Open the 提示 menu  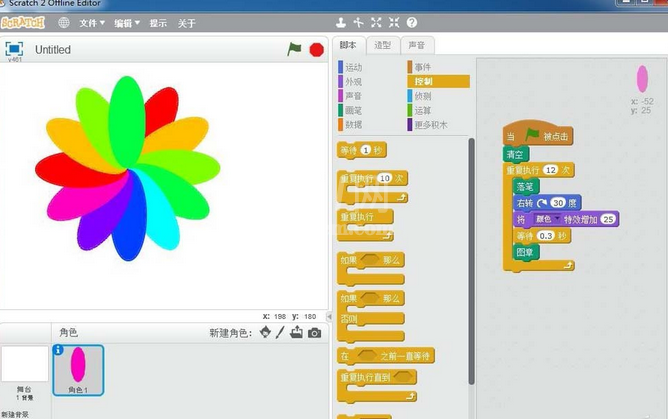[x=158, y=23]
